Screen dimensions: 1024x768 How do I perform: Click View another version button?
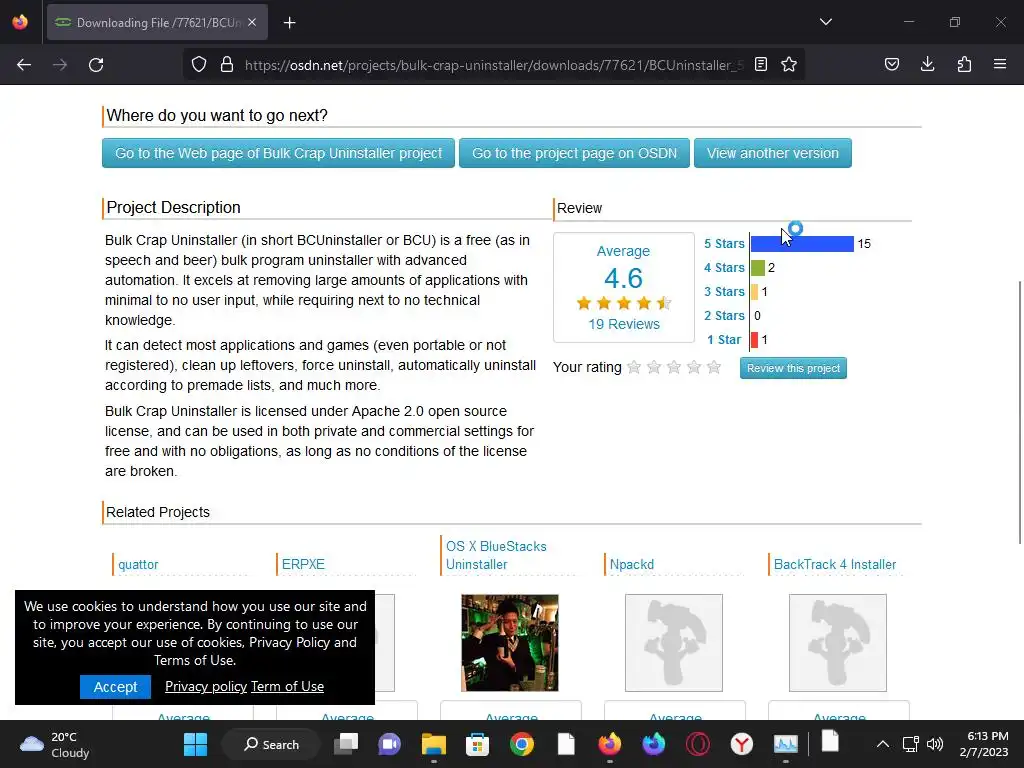coord(773,153)
